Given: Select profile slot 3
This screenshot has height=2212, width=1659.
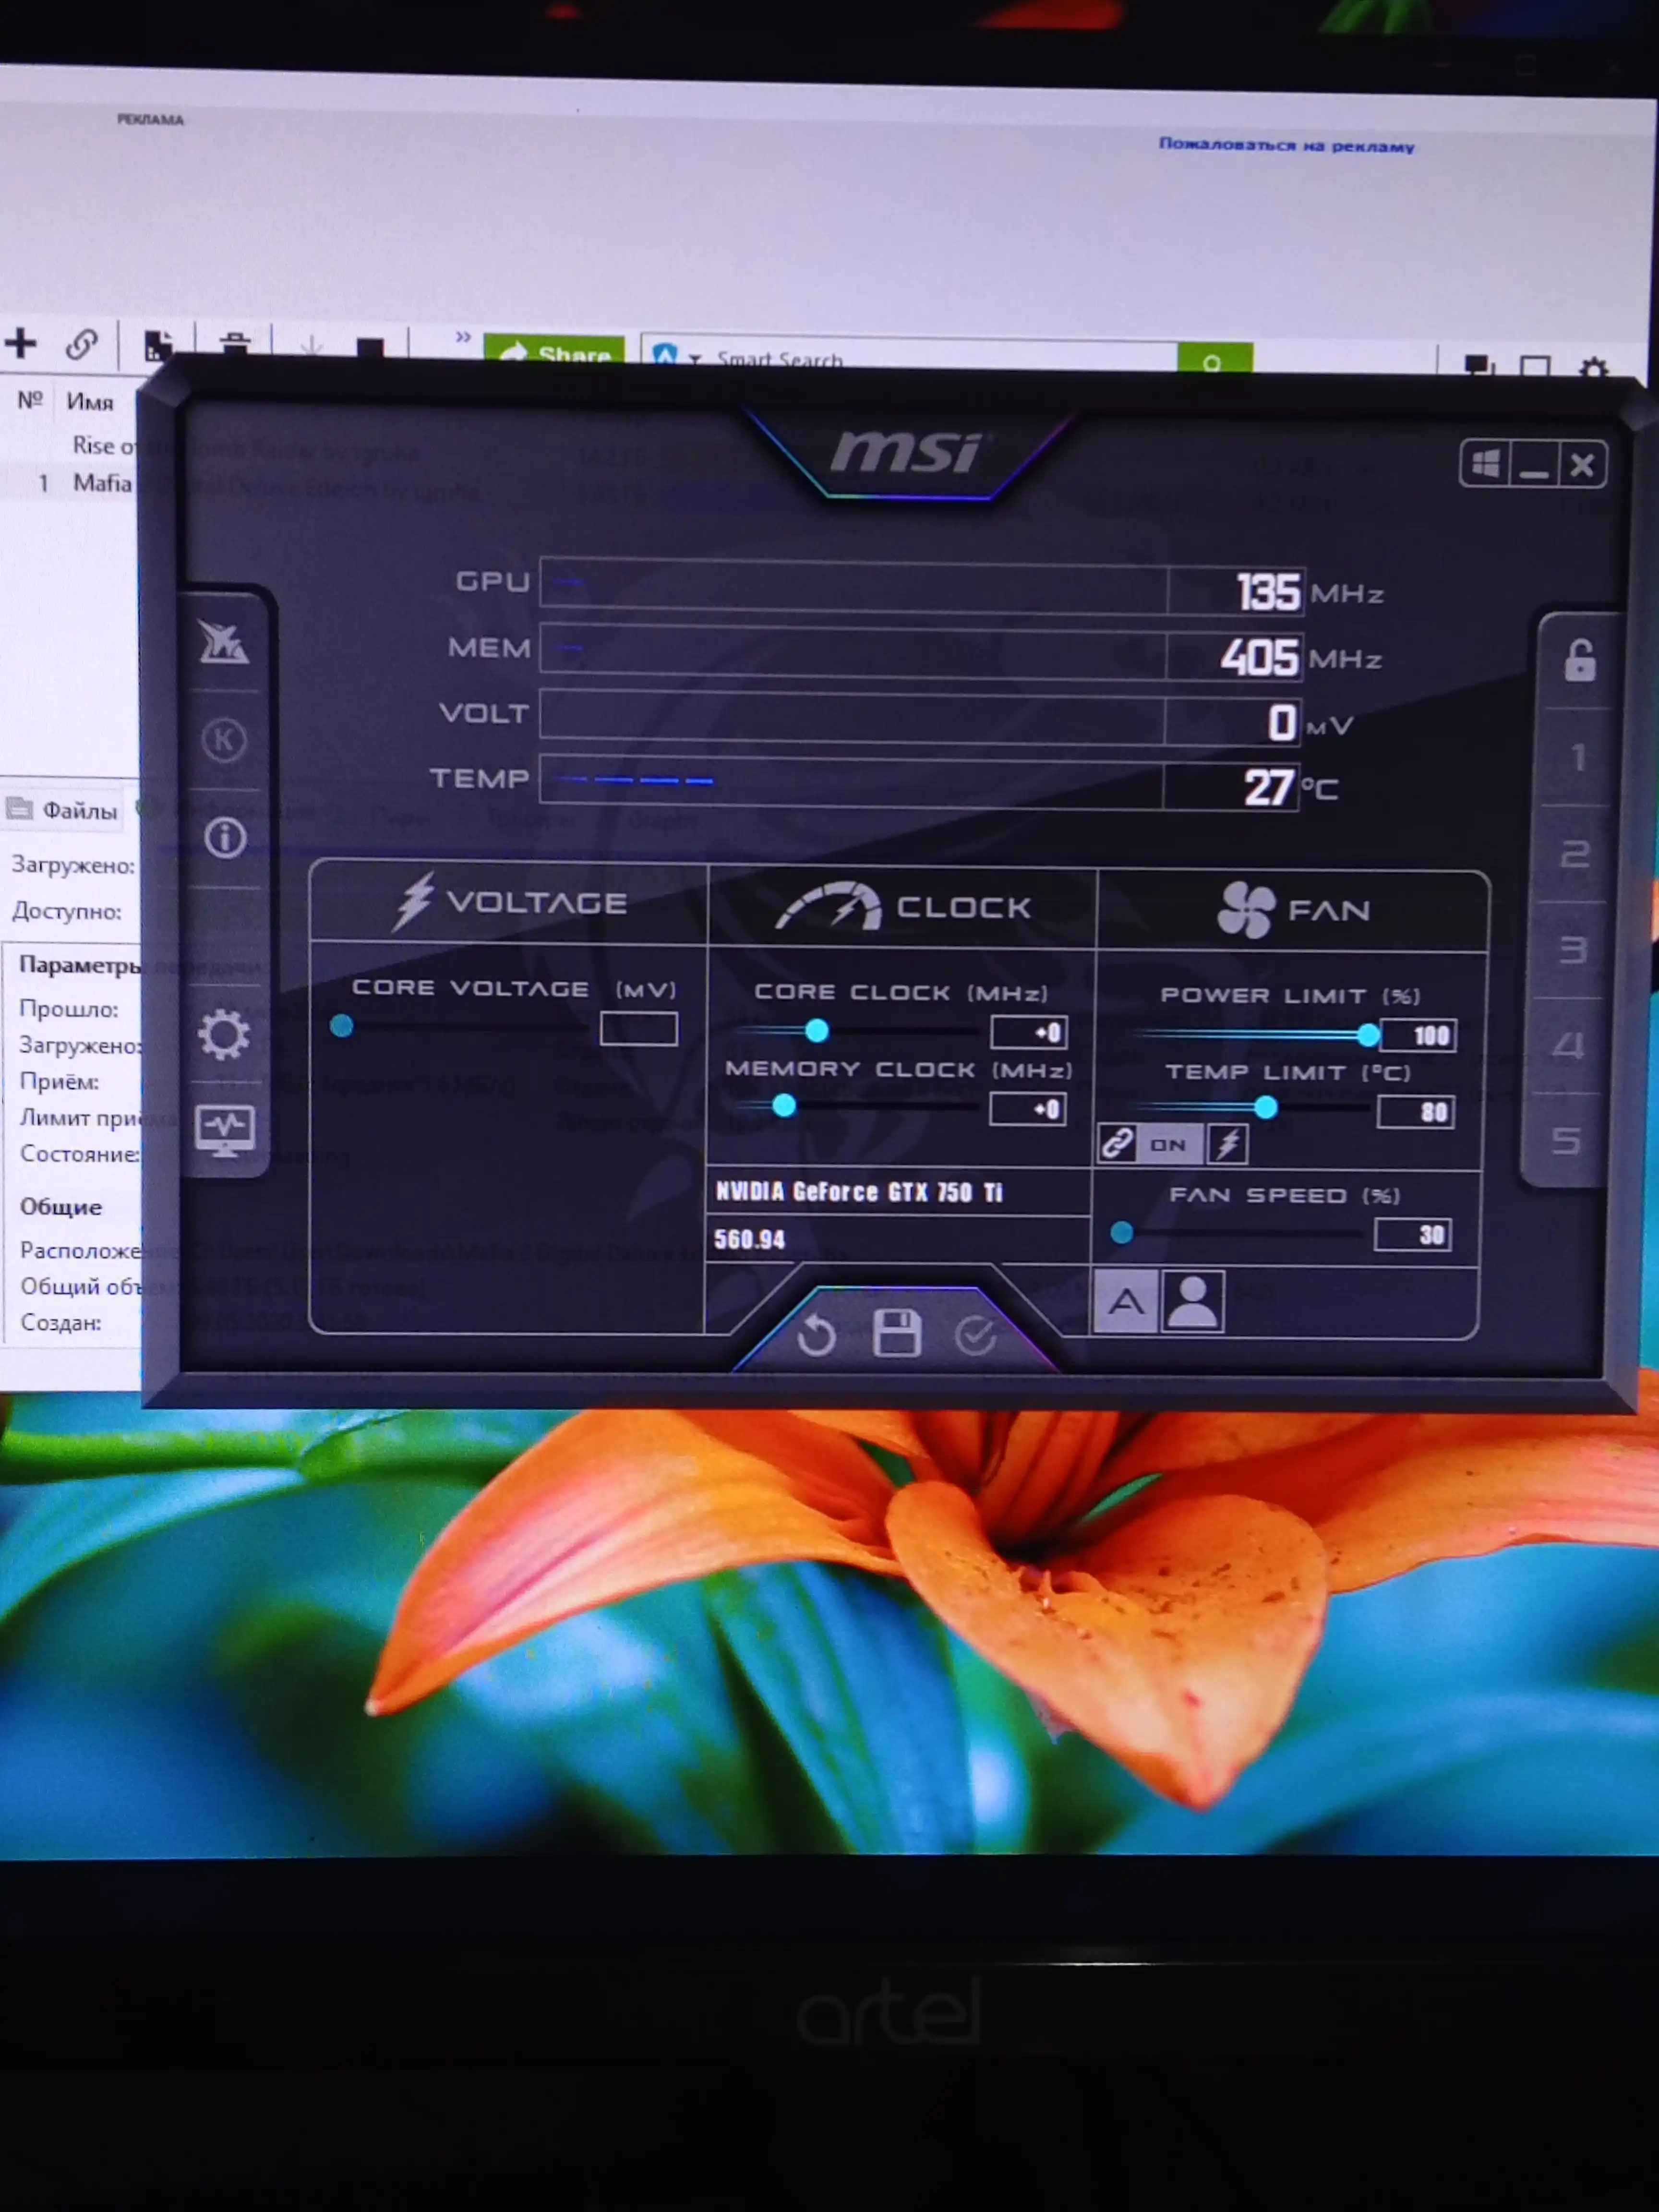Looking at the screenshot, I should (1573, 949).
